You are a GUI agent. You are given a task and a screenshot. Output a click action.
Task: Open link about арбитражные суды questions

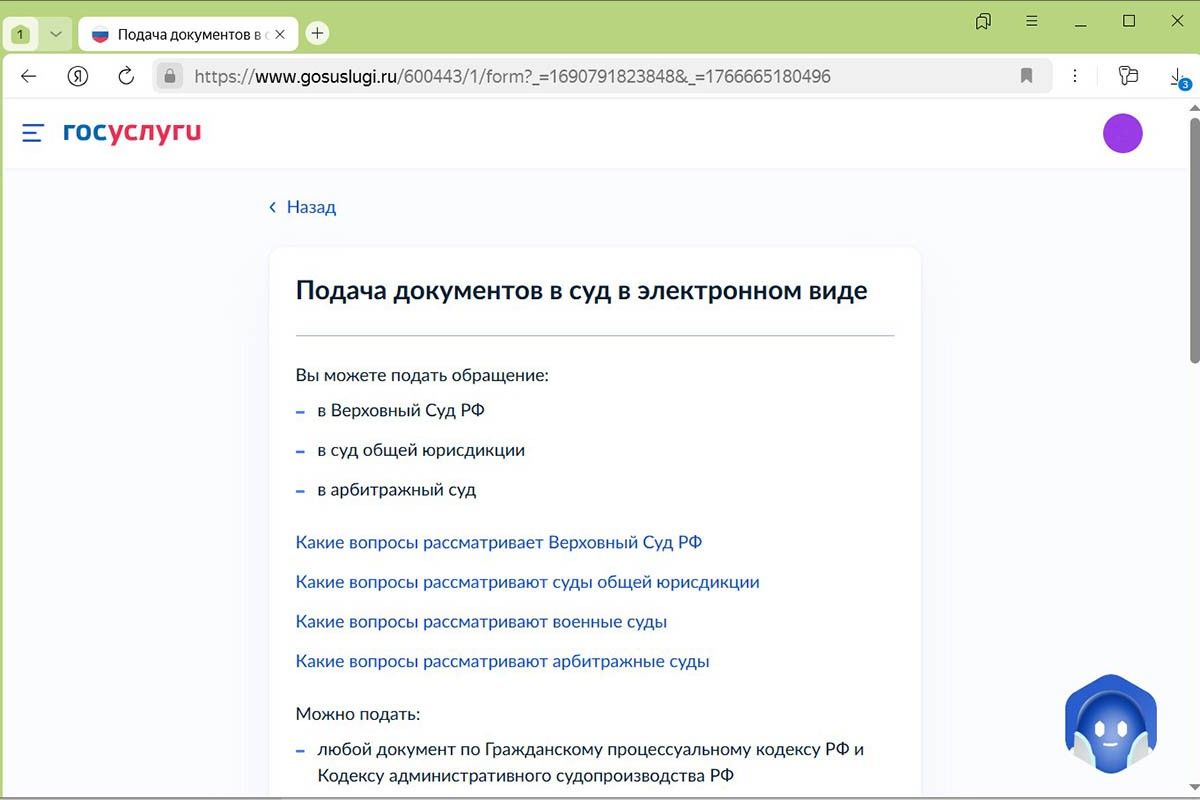501,661
